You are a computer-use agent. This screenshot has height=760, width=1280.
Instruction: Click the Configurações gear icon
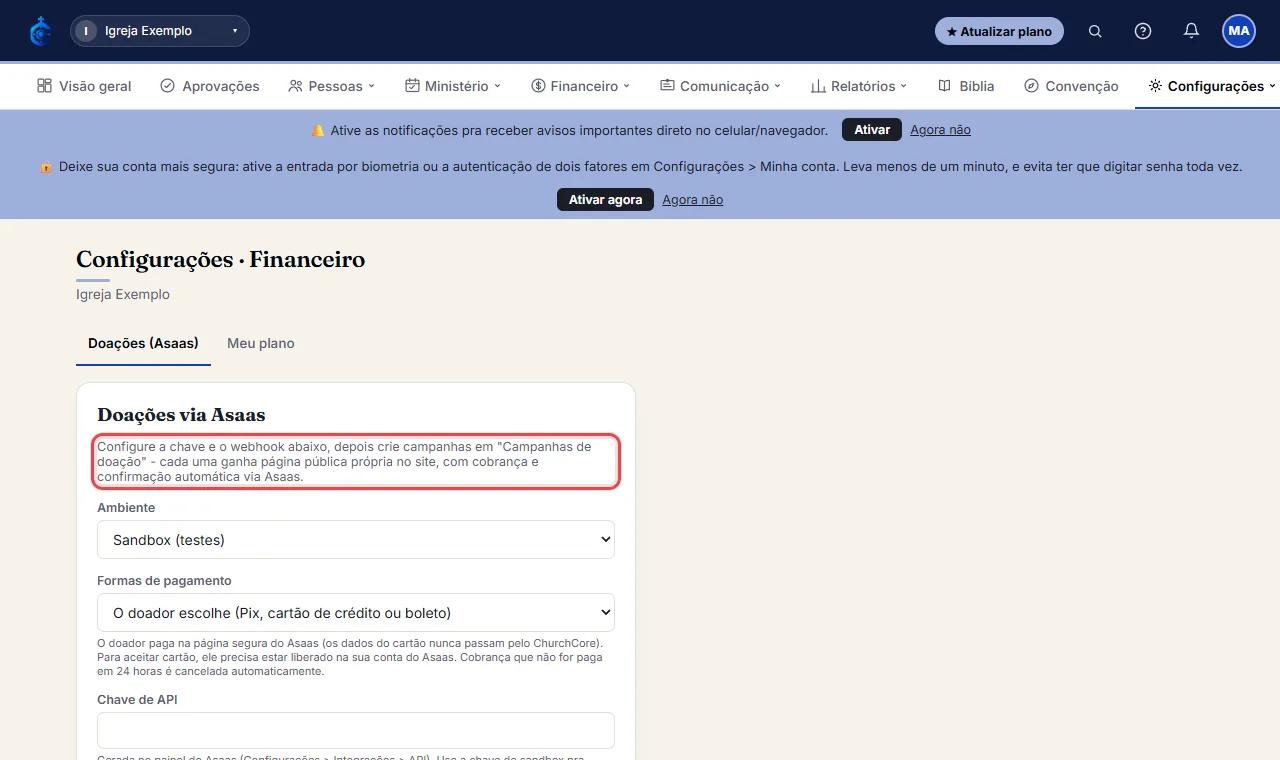tap(1155, 86)
